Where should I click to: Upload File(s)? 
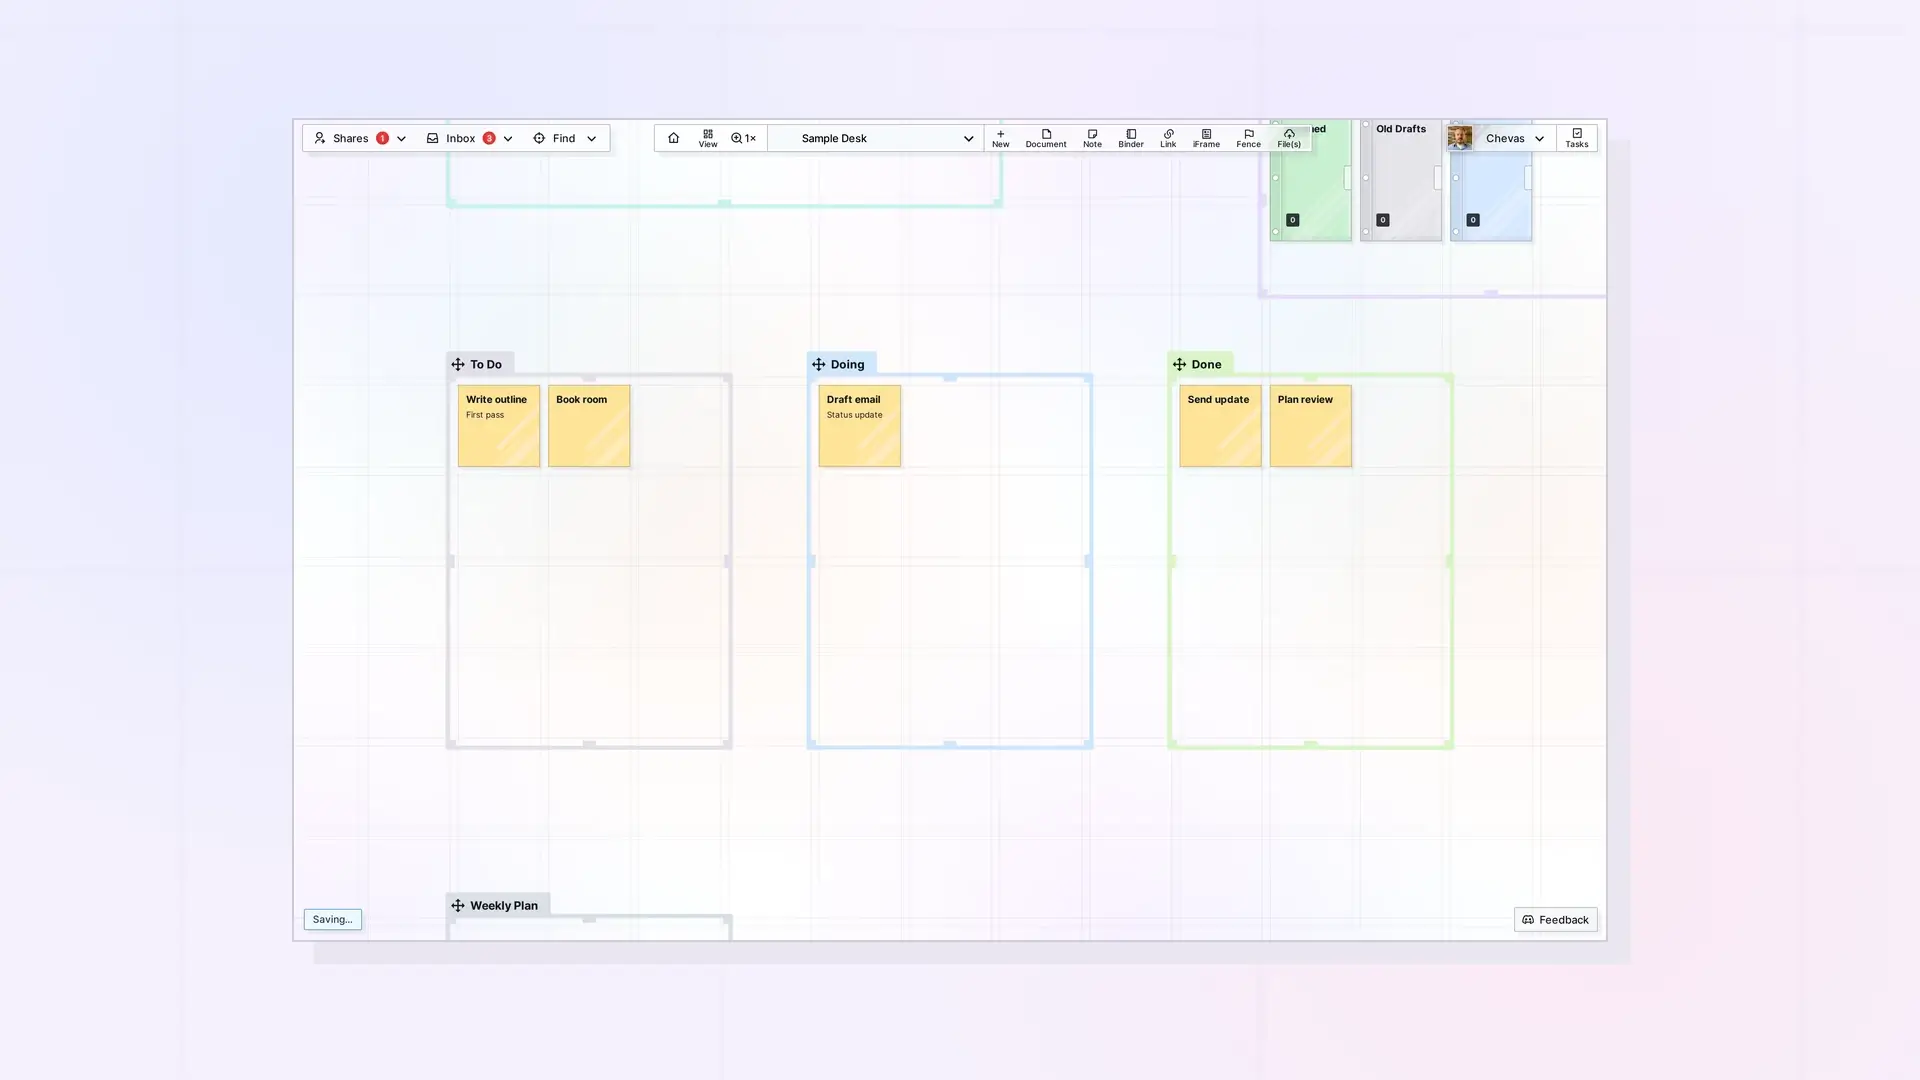pyautogui.click(x=1289, y=138)
